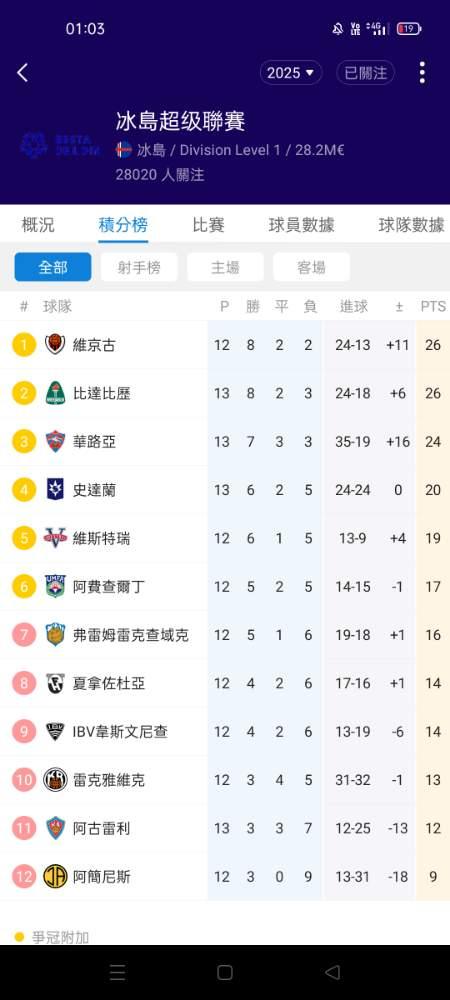Switch to the 概況 overview tab
The image size is (450, 1000).
click(38, 225)
